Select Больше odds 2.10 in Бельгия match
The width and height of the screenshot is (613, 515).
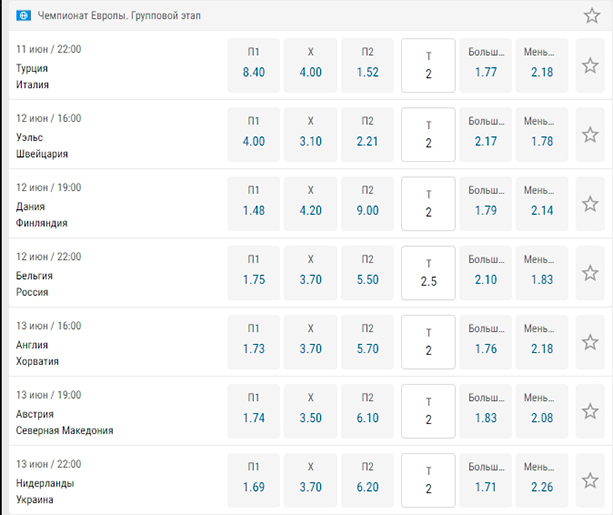[x=486, y=273]
